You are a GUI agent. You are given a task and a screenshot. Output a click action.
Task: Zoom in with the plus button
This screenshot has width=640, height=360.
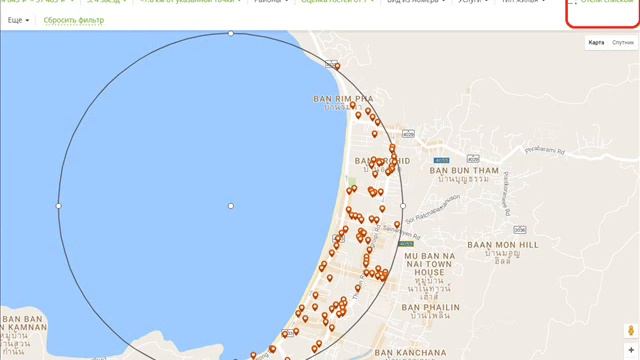click(631, 350)
